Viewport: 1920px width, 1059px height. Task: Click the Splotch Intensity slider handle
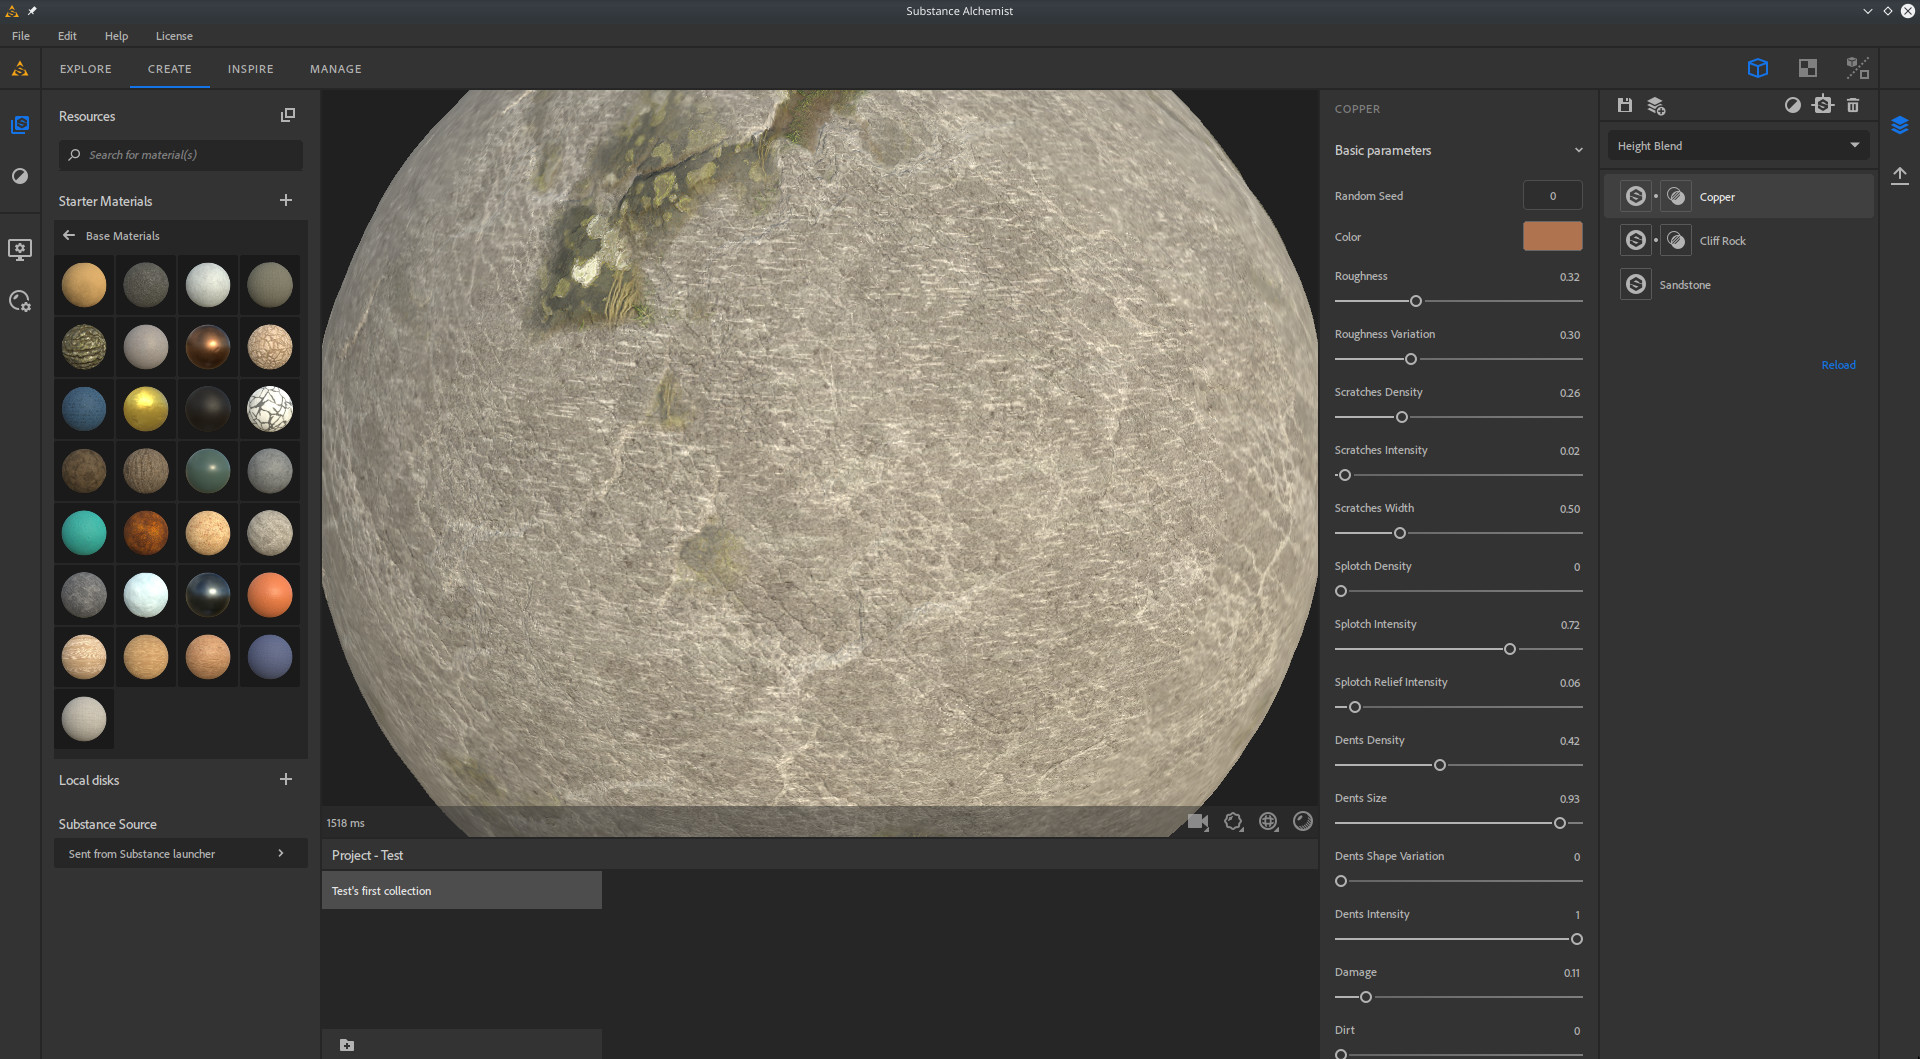pos(1510,649)
